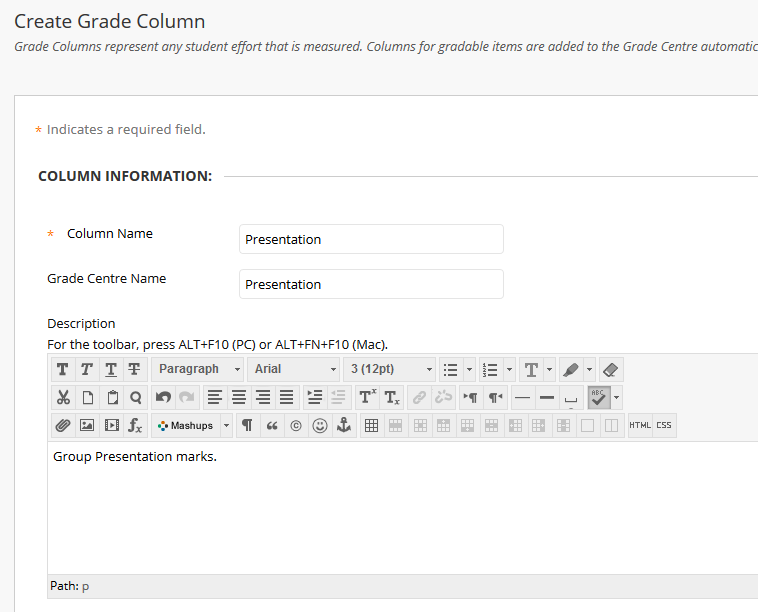Insert copyright special character symbol
The width and height of the screenshot is (758, 612).
coord(296,426)
